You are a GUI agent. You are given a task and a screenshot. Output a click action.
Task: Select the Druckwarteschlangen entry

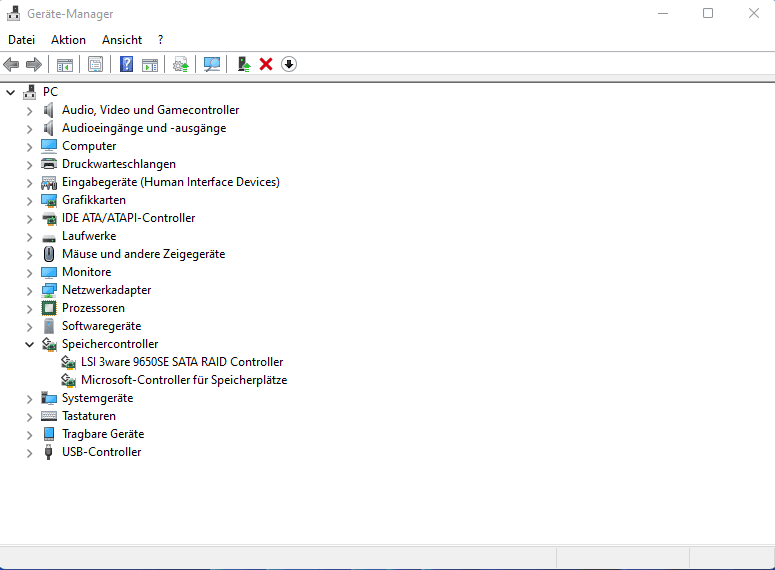coord(119,164)
